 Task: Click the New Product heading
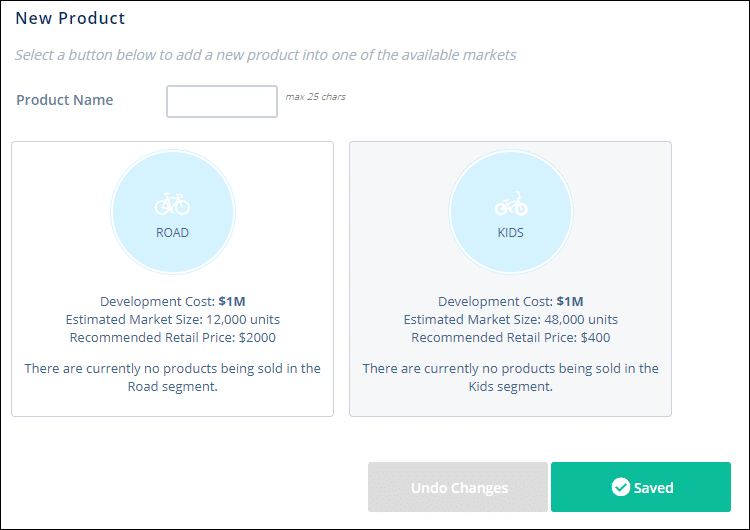[70, 18]
